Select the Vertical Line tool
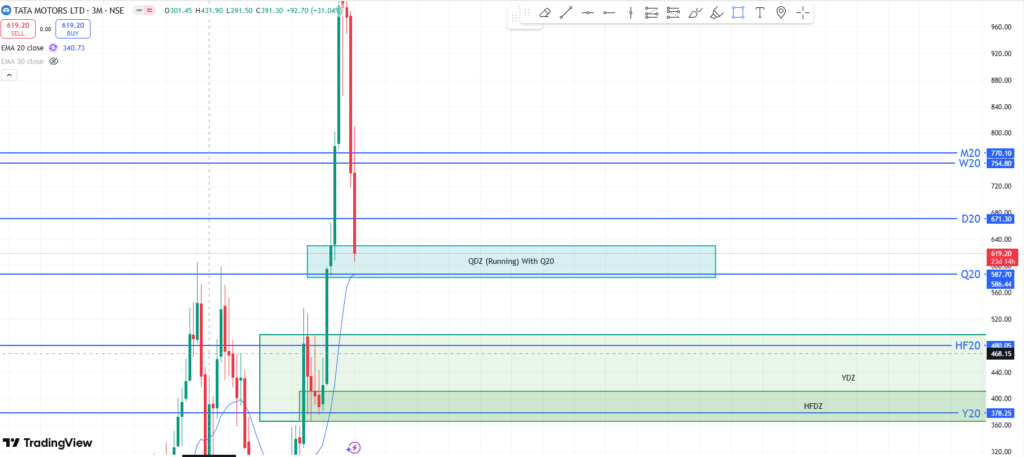1024x457 pixels. click(x=631, y=12)
